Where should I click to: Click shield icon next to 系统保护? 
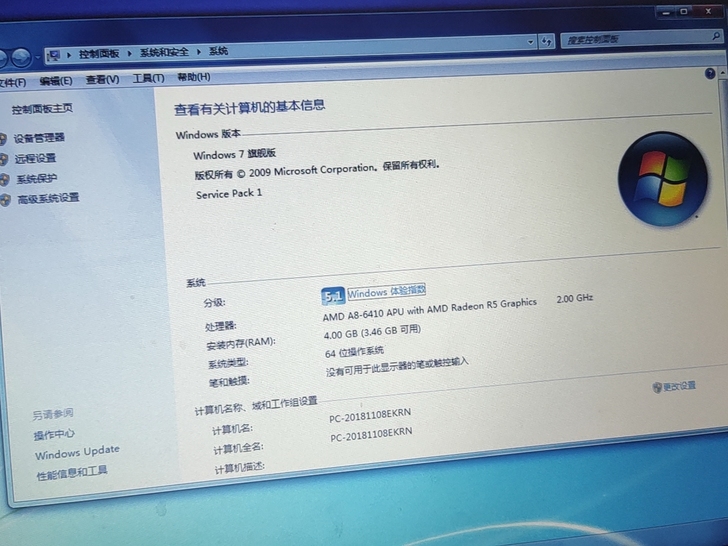[x=5, y=180]
